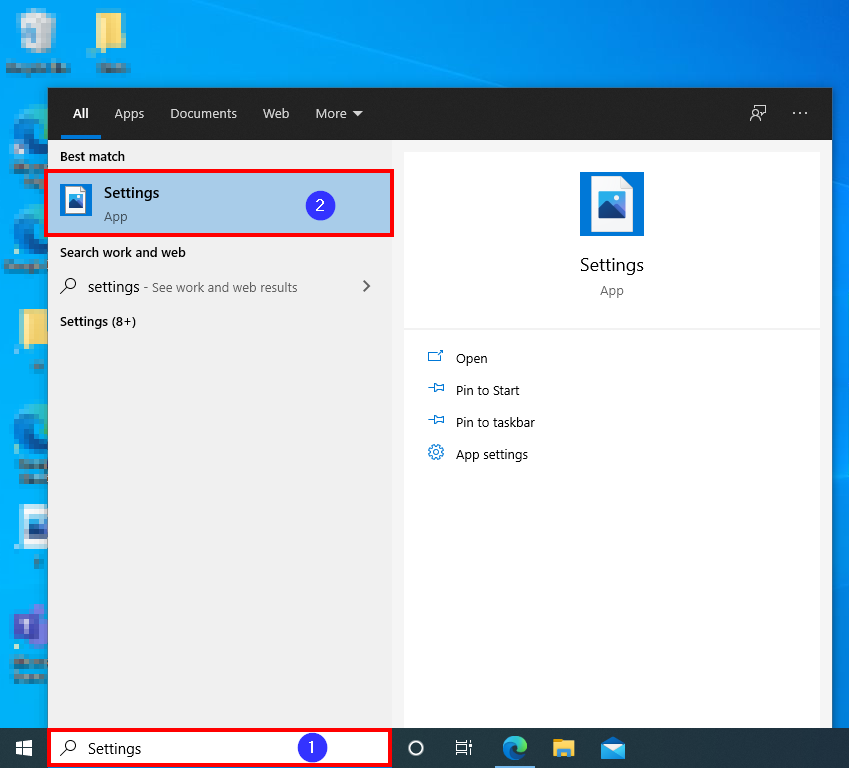Switch to the Web search tab

tap(276, 114)
